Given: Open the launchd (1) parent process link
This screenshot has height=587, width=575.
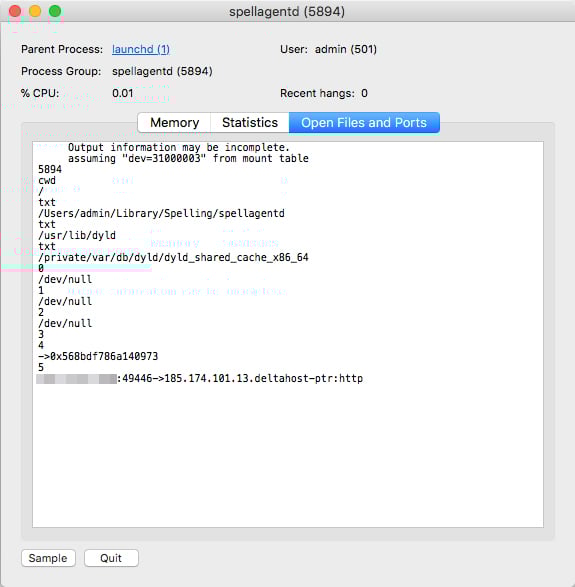Looking at the screenshot, I should [x=141, y=49].
